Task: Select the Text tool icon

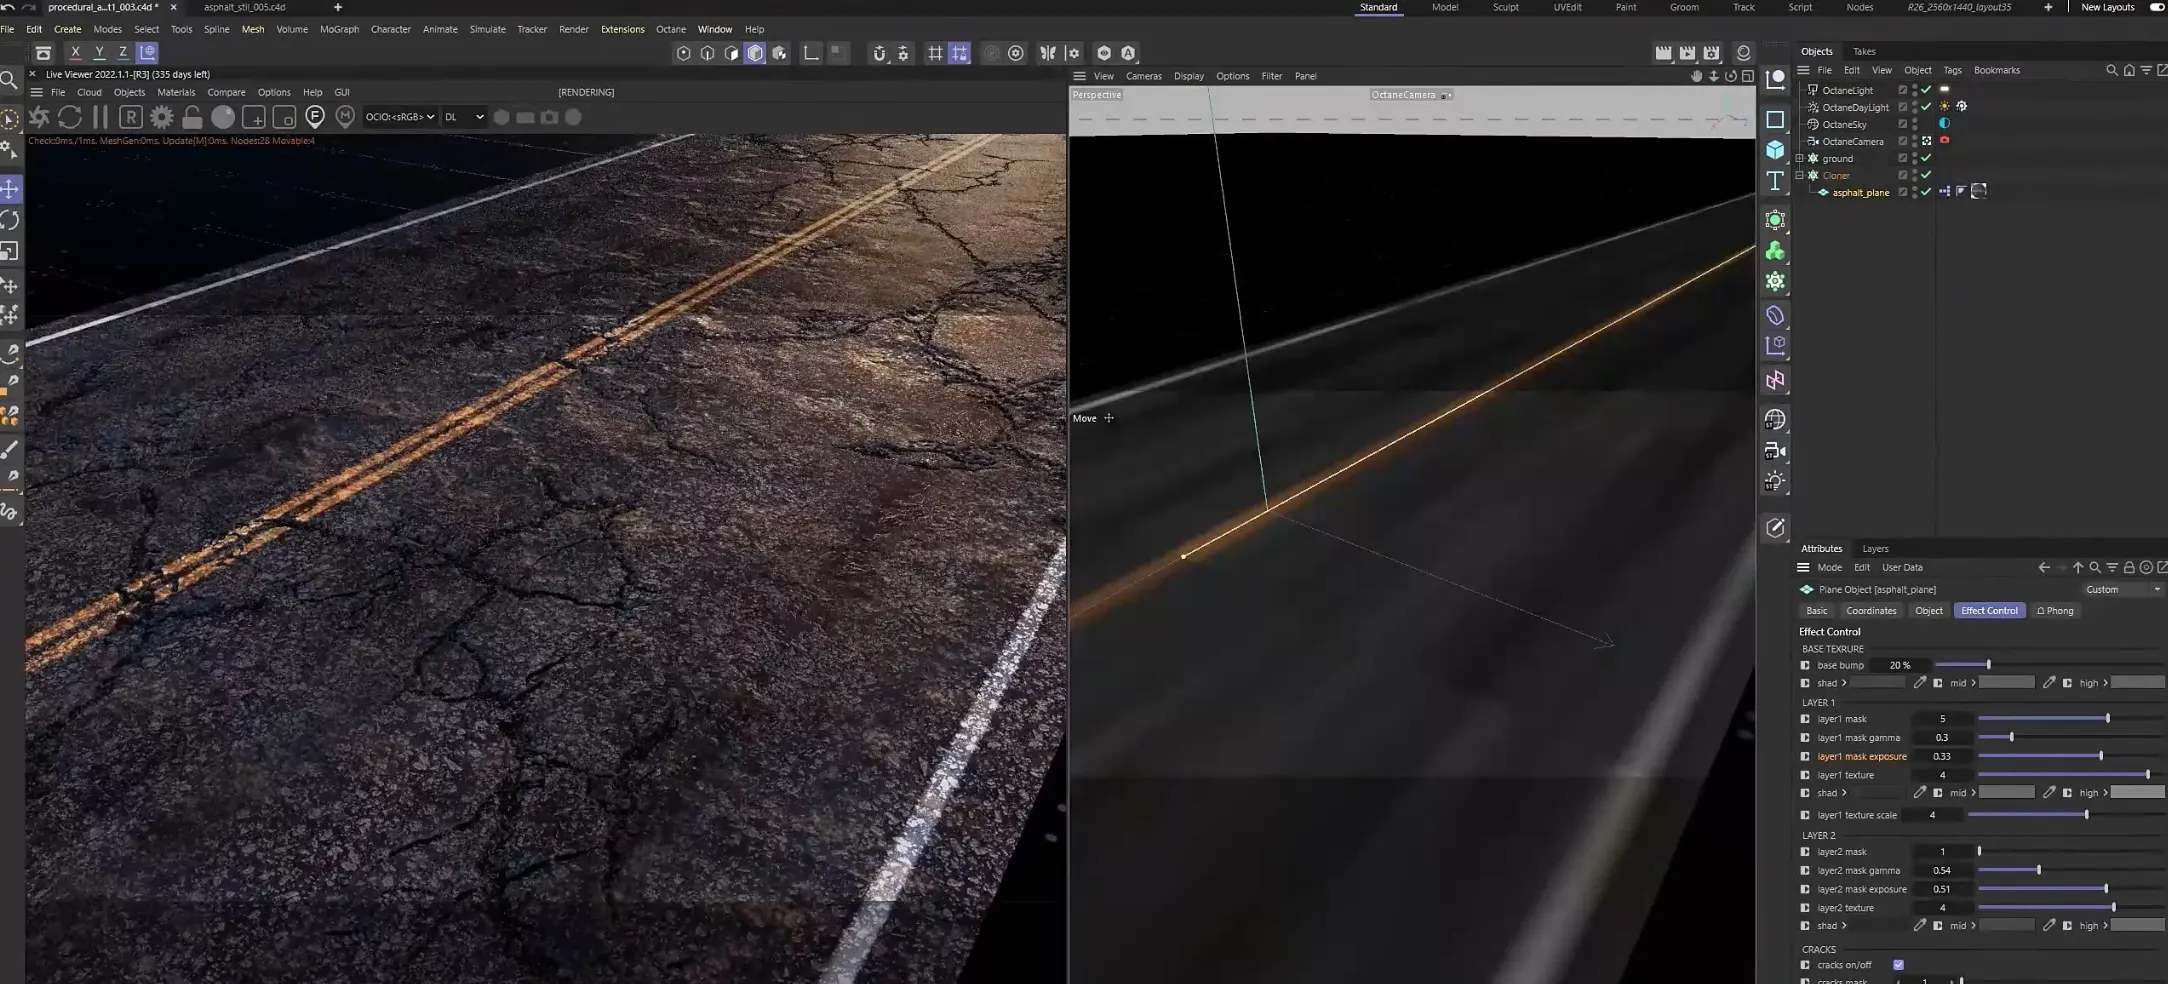Action: [x=1775, y=181]
